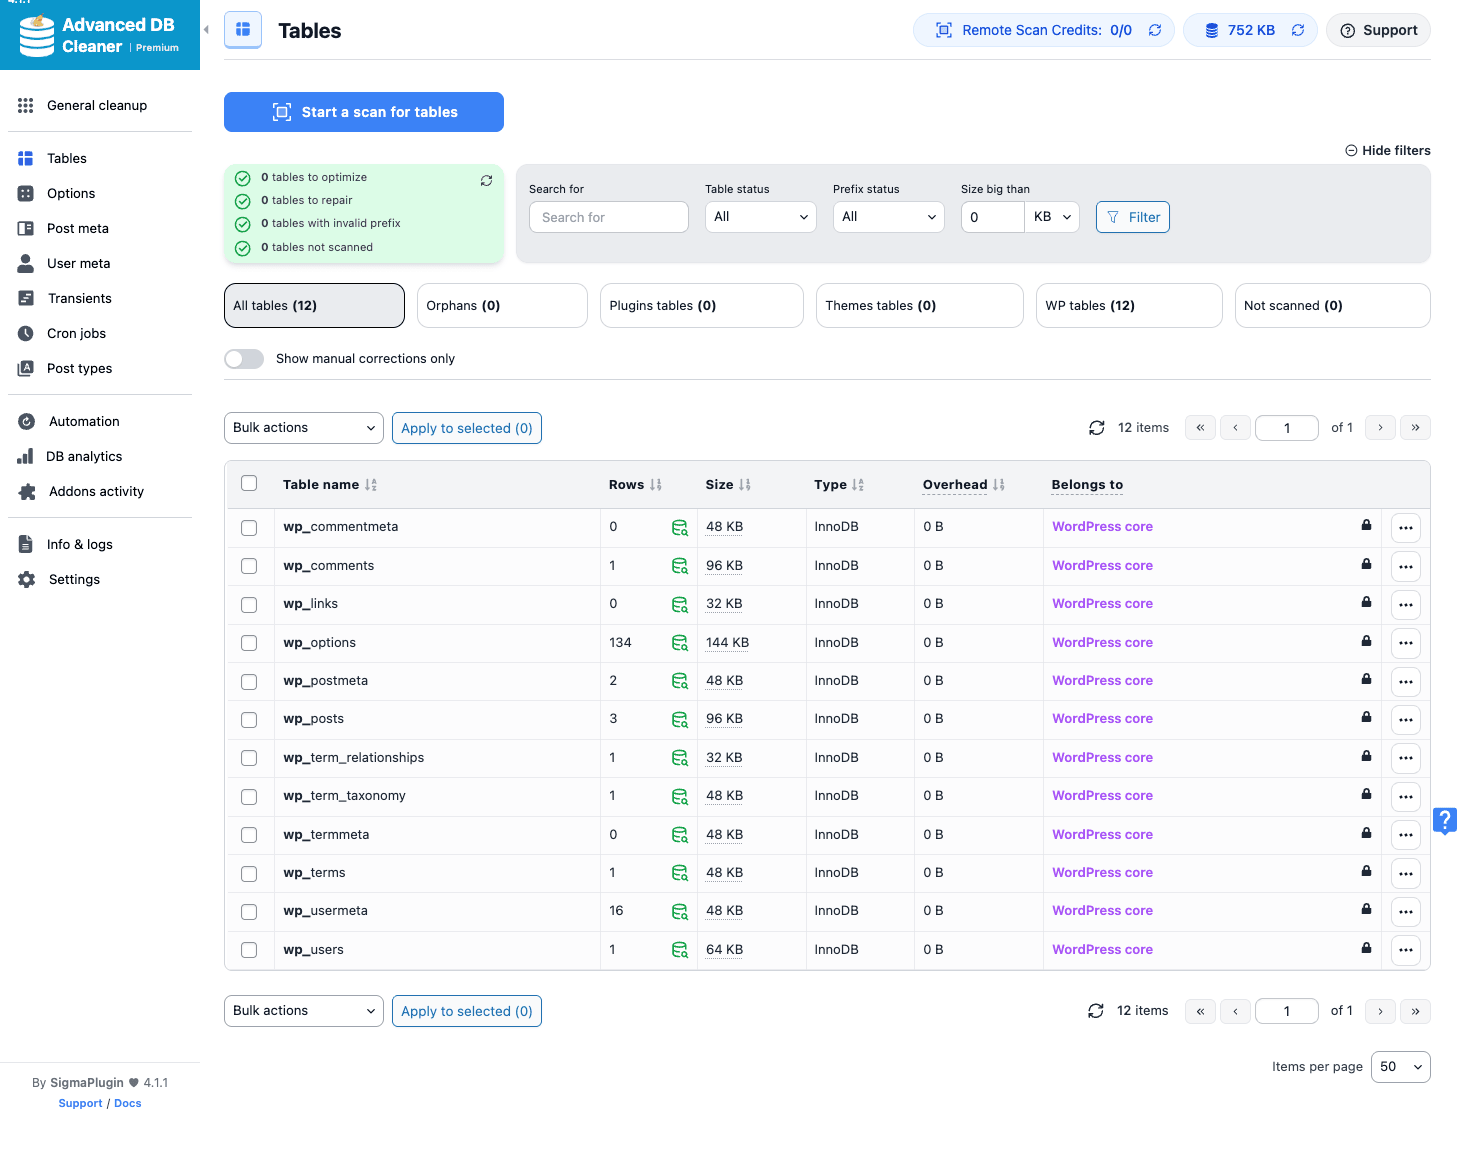Image resolution: width=1465 pixels, height=1164 pixels.
Task: Select the wp_term_taxonomy checkbox
Action: click(249, 797)
